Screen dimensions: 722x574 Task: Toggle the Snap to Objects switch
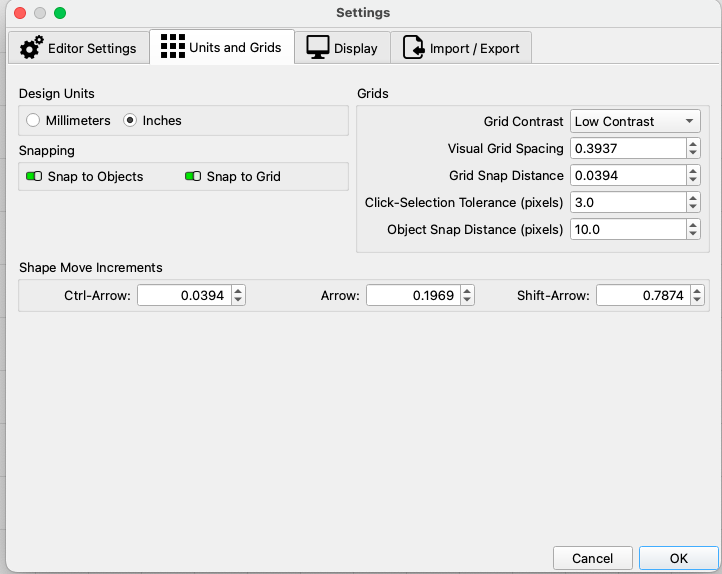point(34,177)
